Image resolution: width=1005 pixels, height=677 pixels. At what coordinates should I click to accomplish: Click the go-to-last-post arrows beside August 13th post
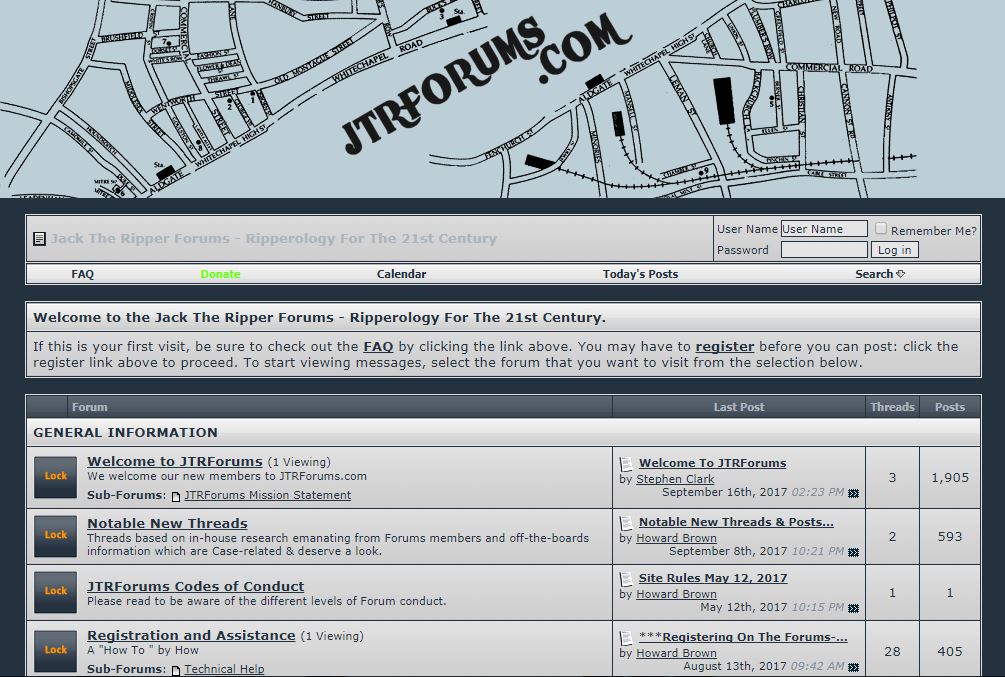coord(853,663)
